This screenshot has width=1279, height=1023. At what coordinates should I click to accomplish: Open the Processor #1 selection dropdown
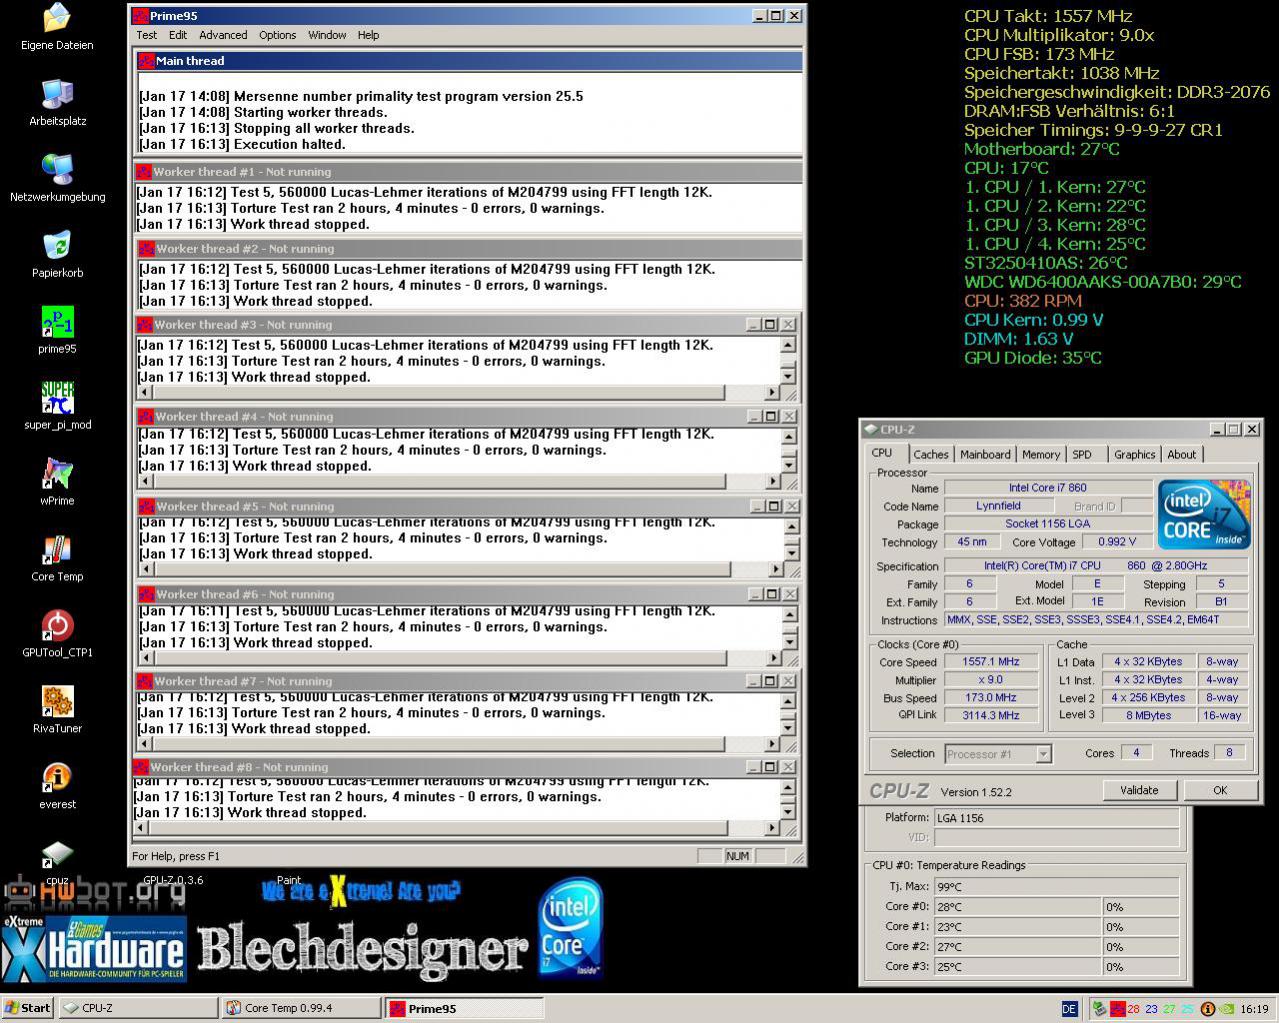point(1043,754)
